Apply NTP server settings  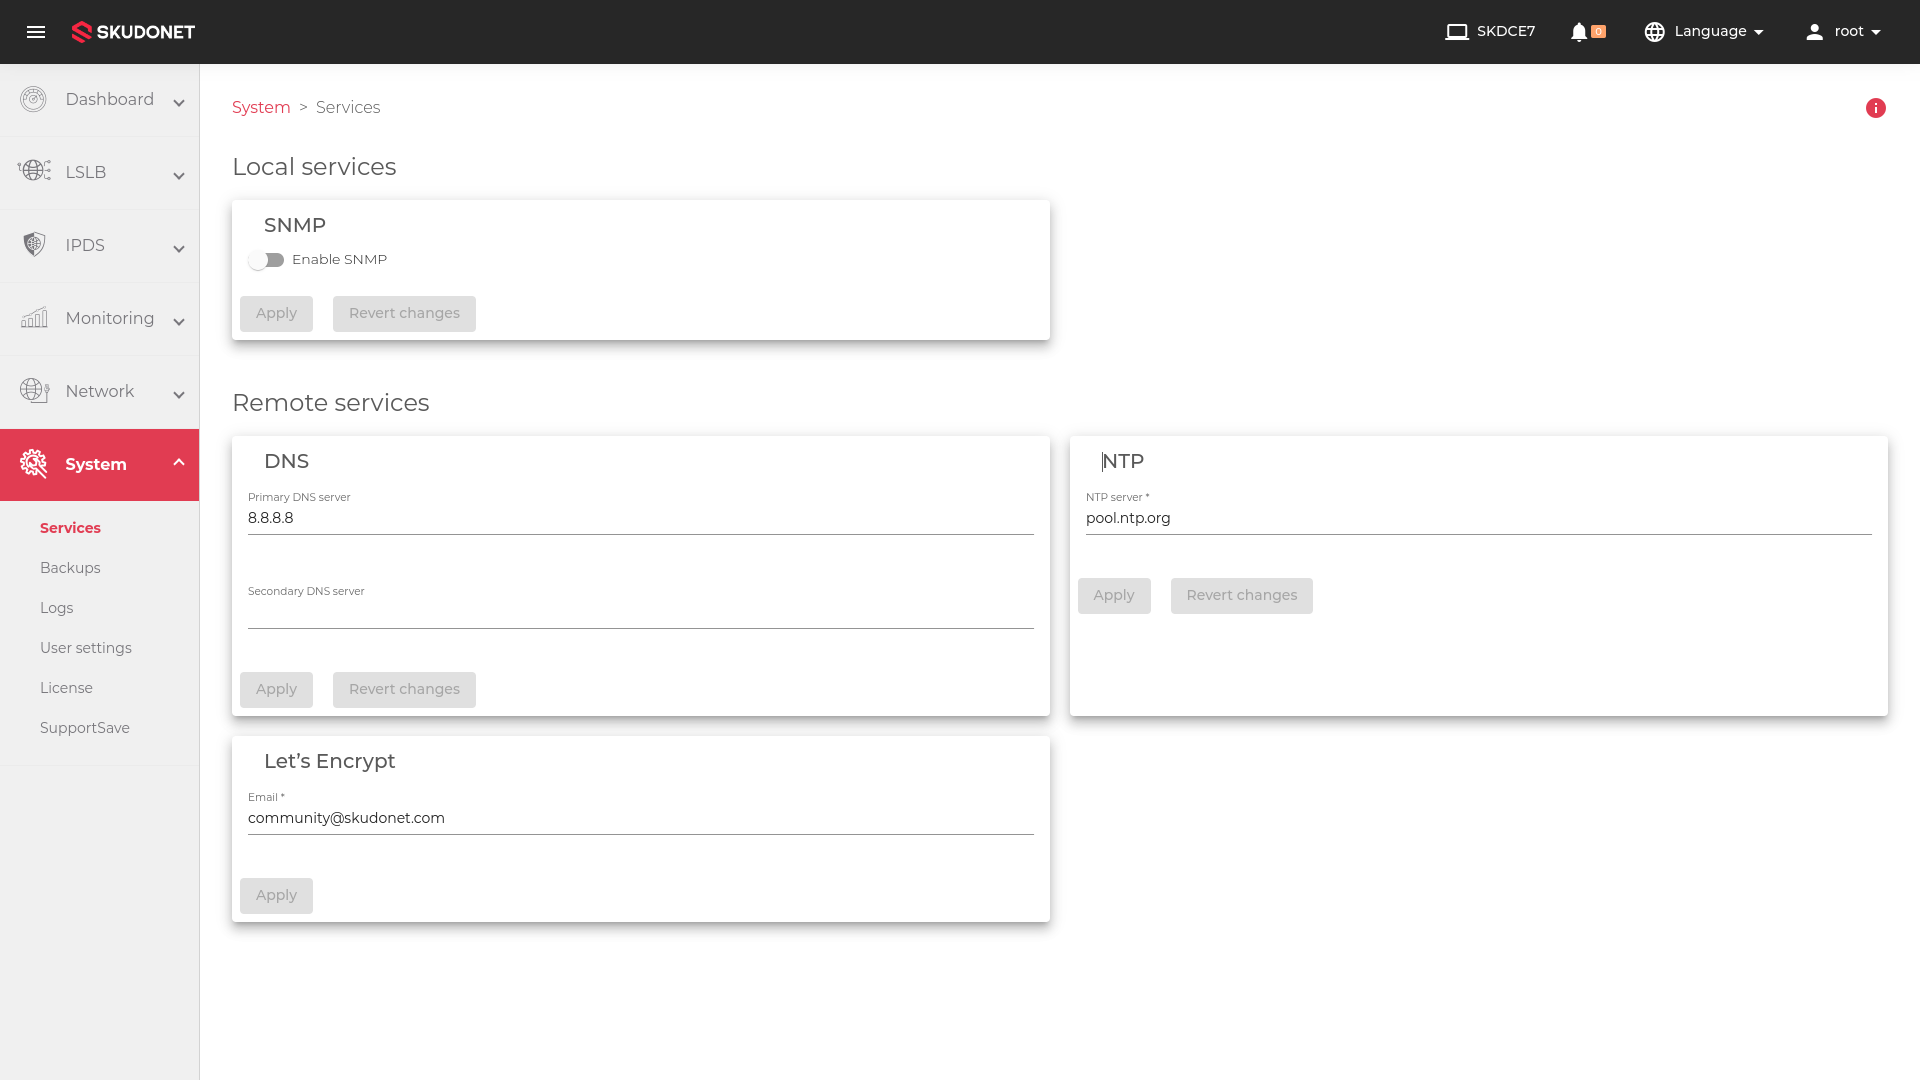point(1114,595)
